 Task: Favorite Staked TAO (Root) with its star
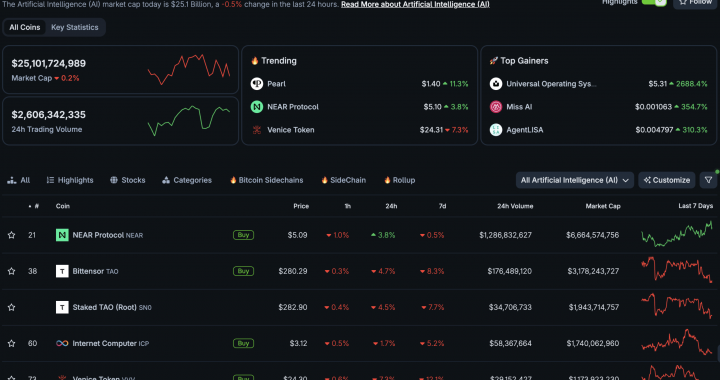click(11, 307)
